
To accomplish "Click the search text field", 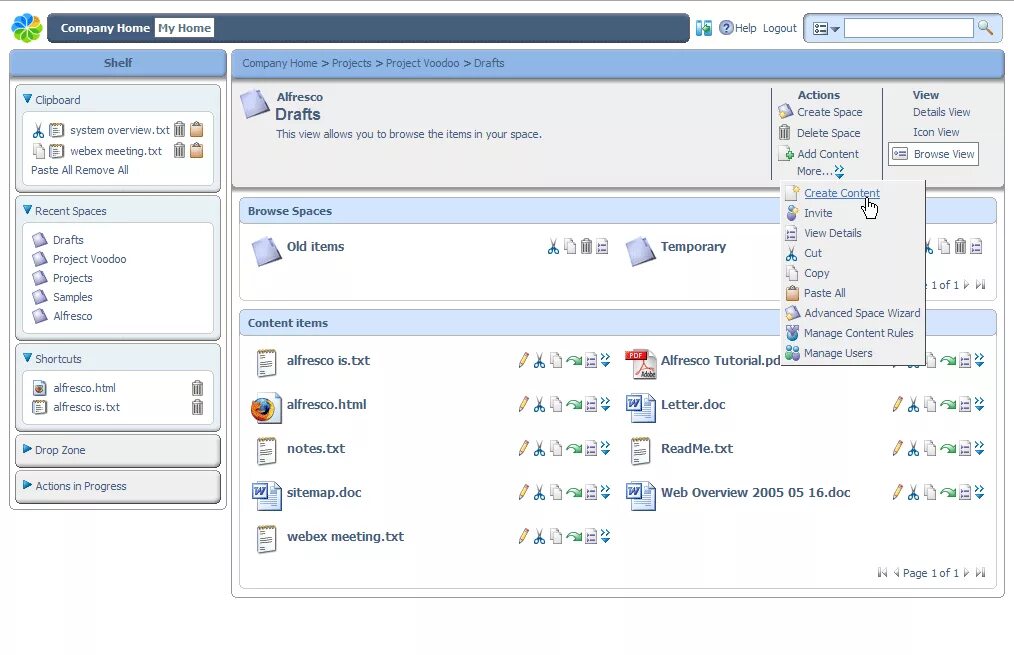I will click(909, 28).
